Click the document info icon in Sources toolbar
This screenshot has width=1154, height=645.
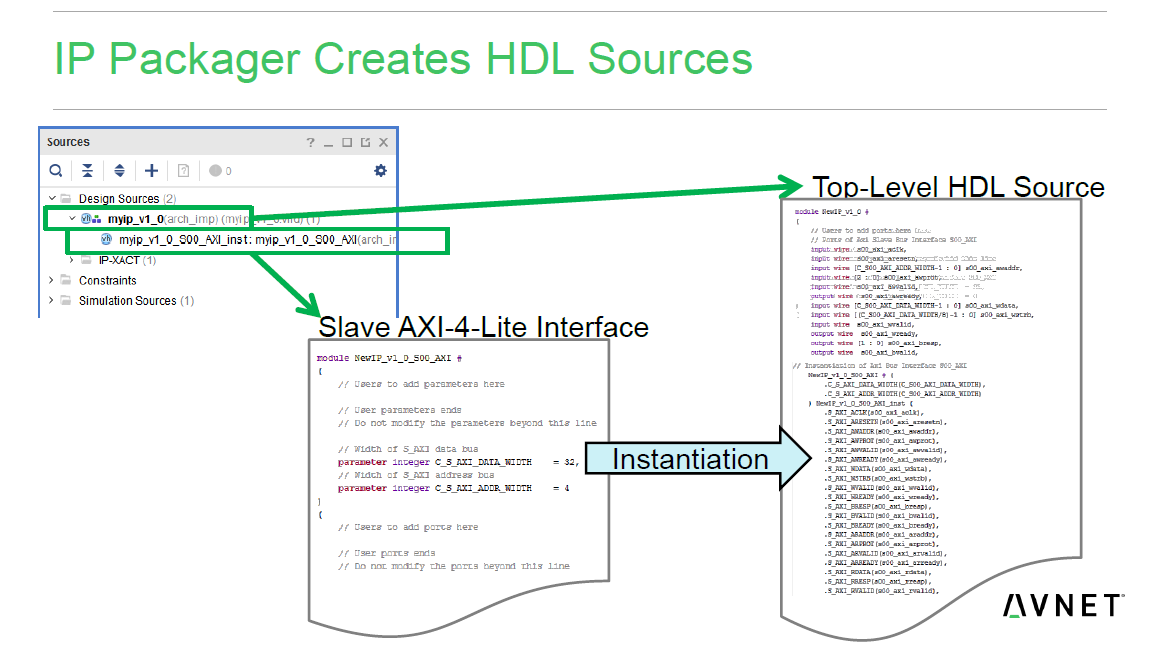183,171
